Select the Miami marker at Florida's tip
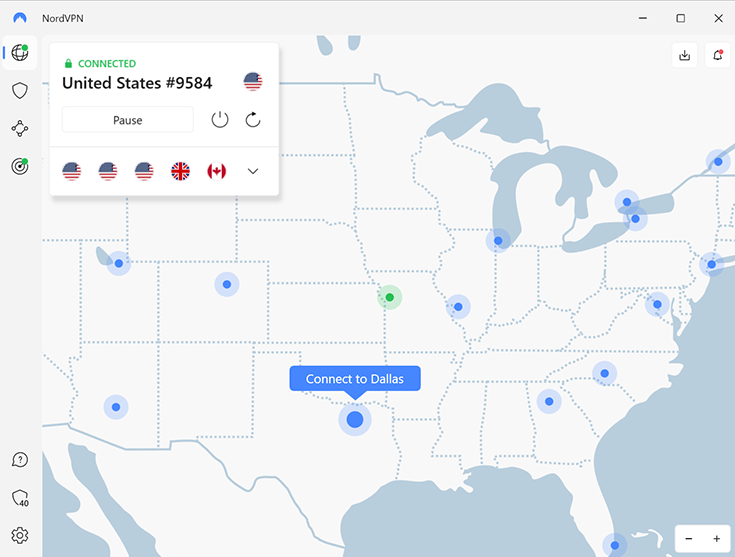 (x=615, y=545)
